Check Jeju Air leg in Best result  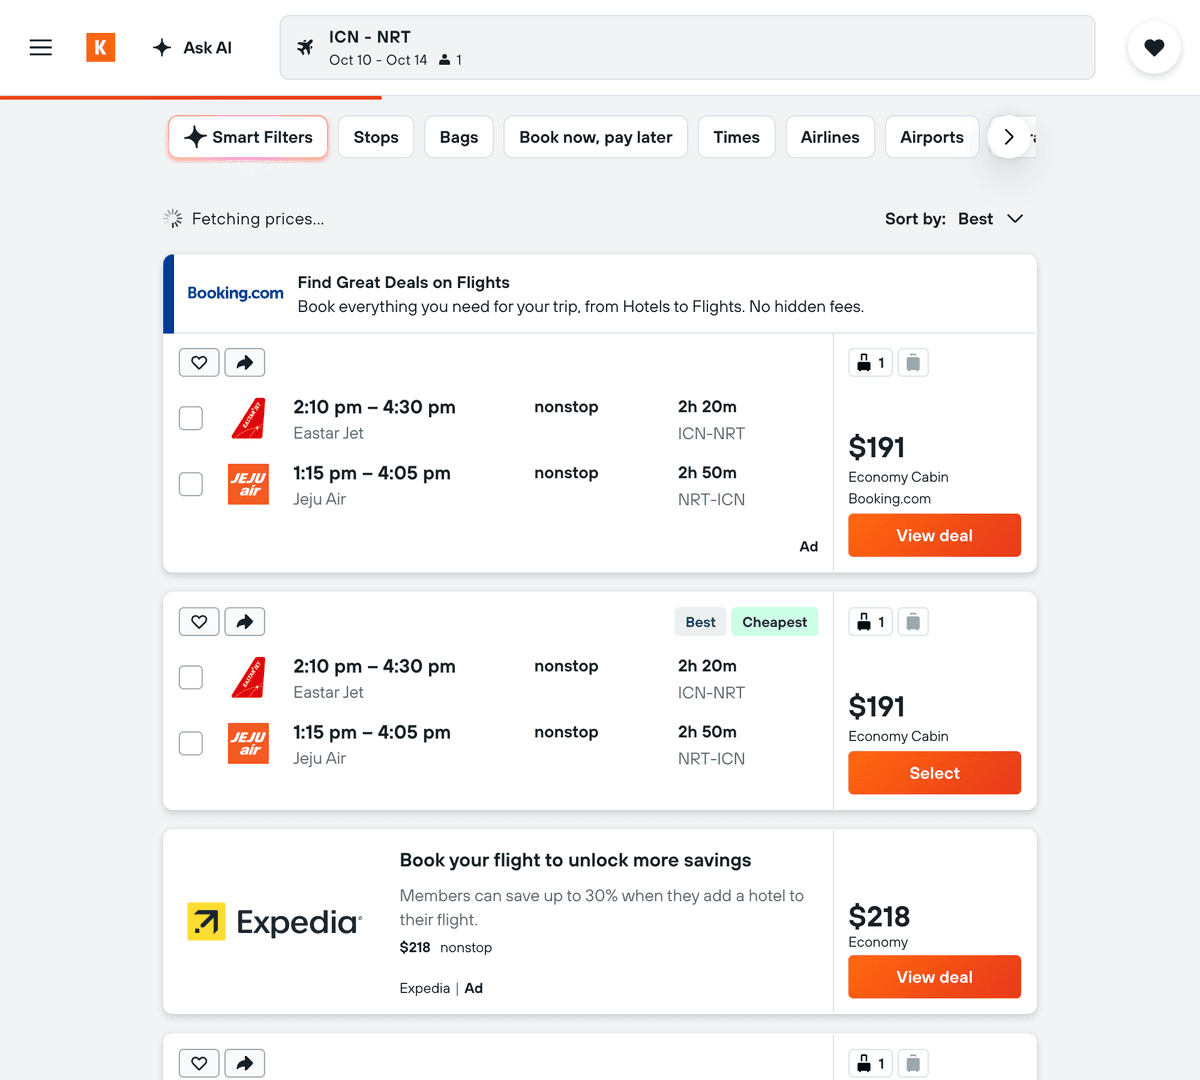[191, 743]
